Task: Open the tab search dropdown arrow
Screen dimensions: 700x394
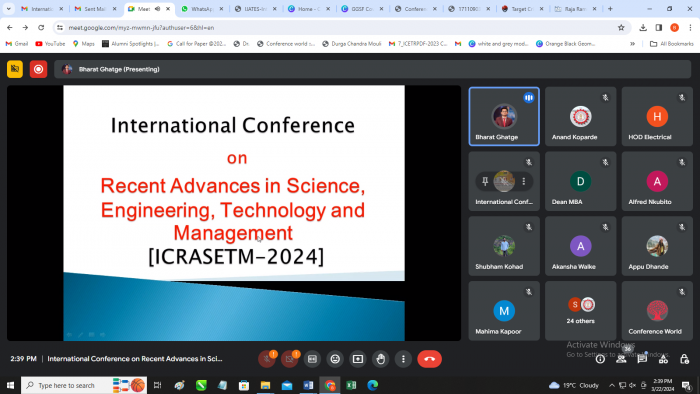Action: pos(8,8)
